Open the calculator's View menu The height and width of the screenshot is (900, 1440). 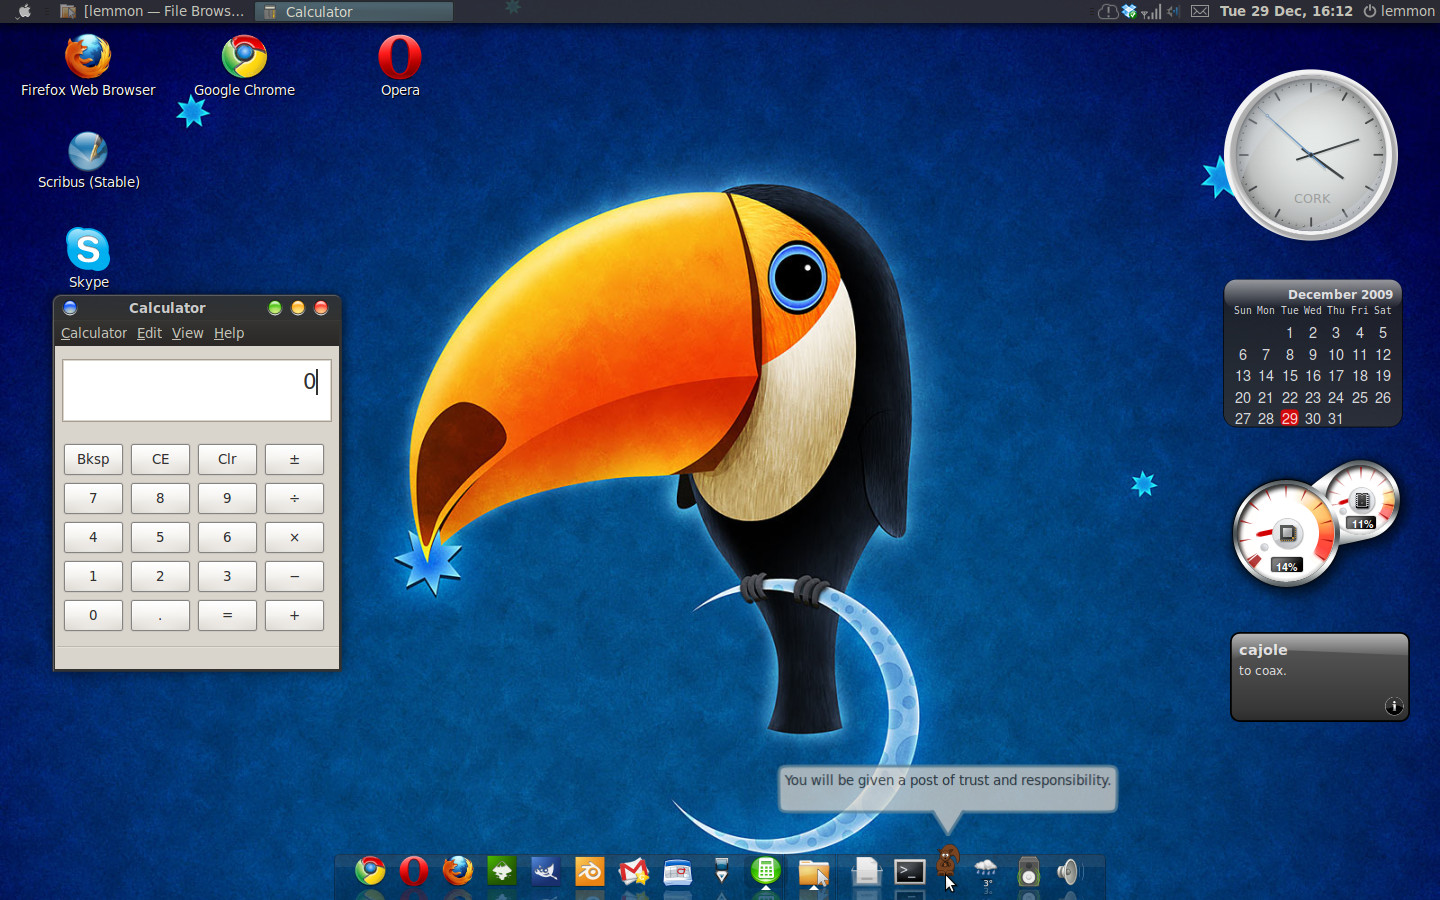(x=187, y=333)
